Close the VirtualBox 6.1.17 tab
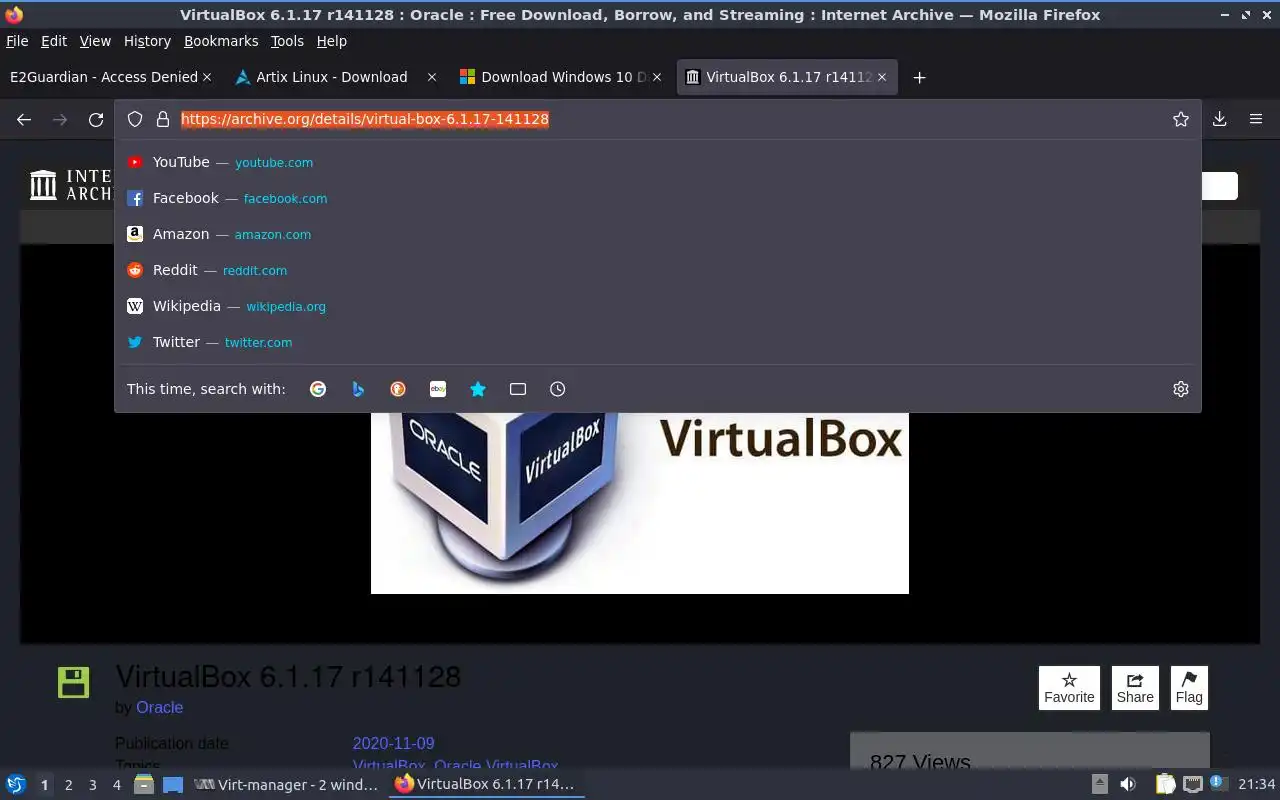Image resolution: width=1280 pixels, height=800 pixels. point(882,77)
